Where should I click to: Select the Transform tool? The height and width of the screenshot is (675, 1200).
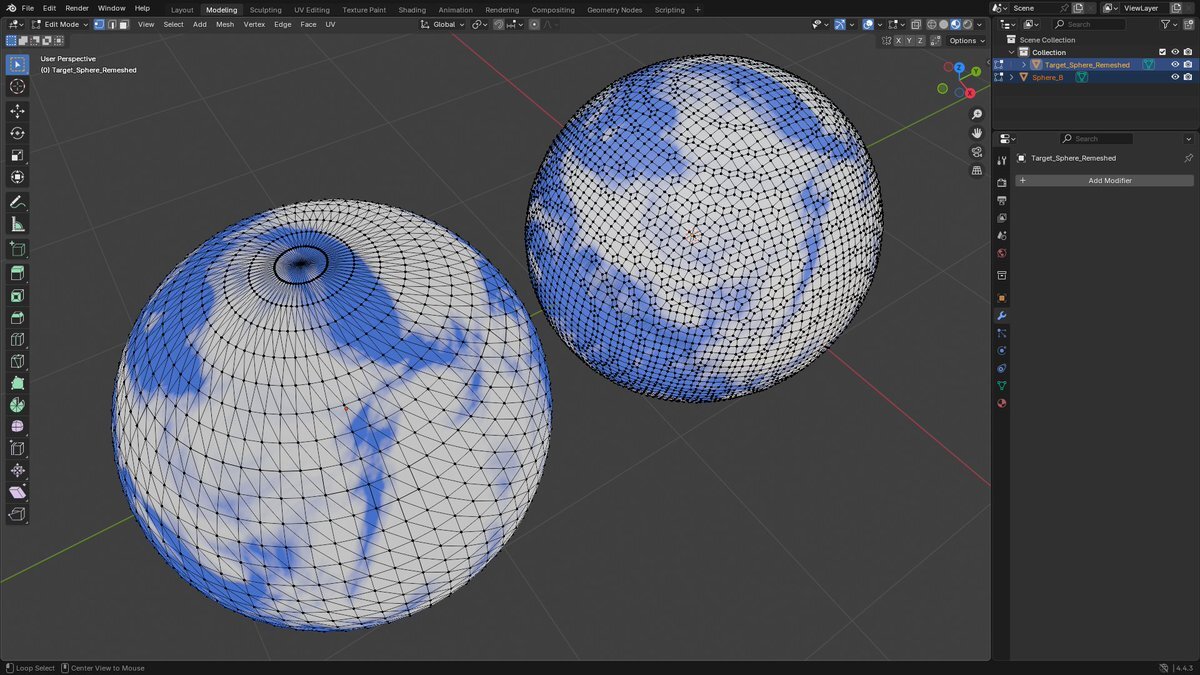tap(17, 177)
